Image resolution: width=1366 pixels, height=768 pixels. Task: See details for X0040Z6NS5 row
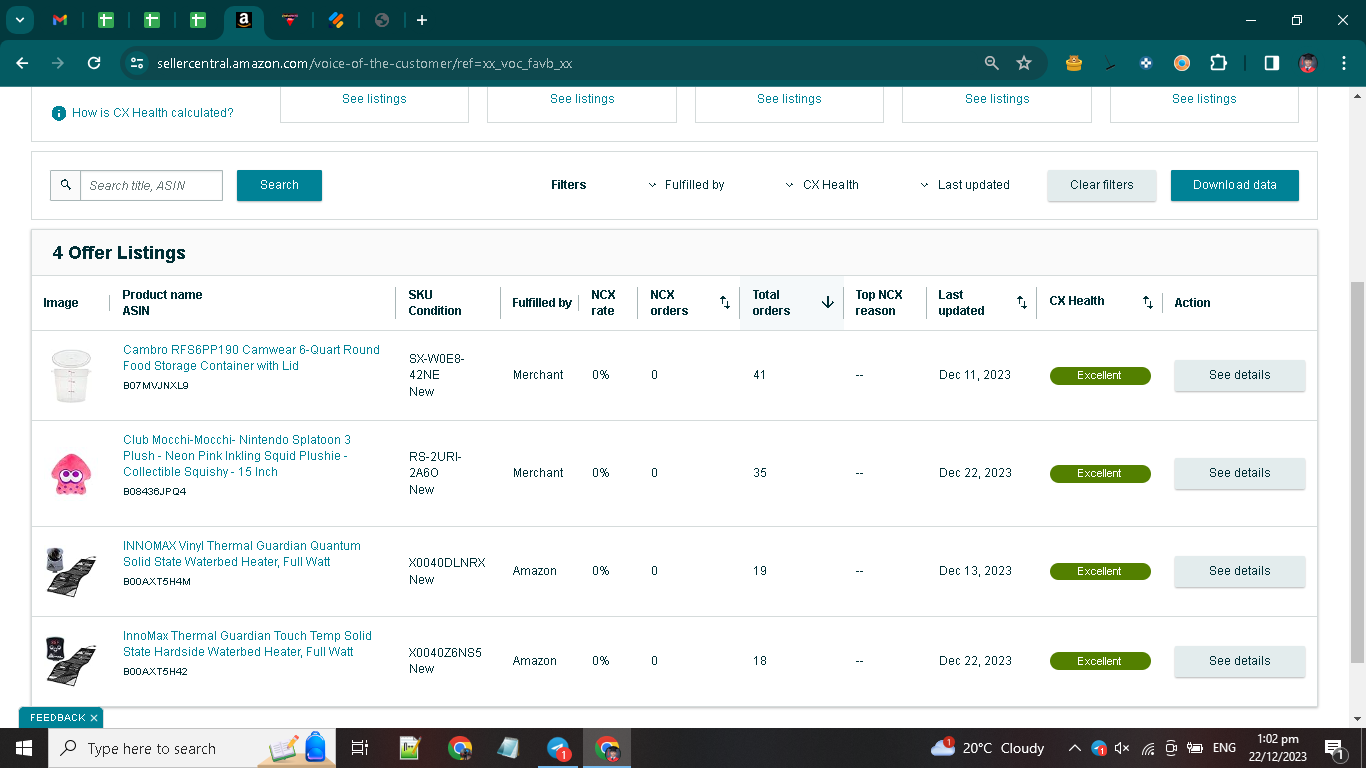click(1239, 661)
